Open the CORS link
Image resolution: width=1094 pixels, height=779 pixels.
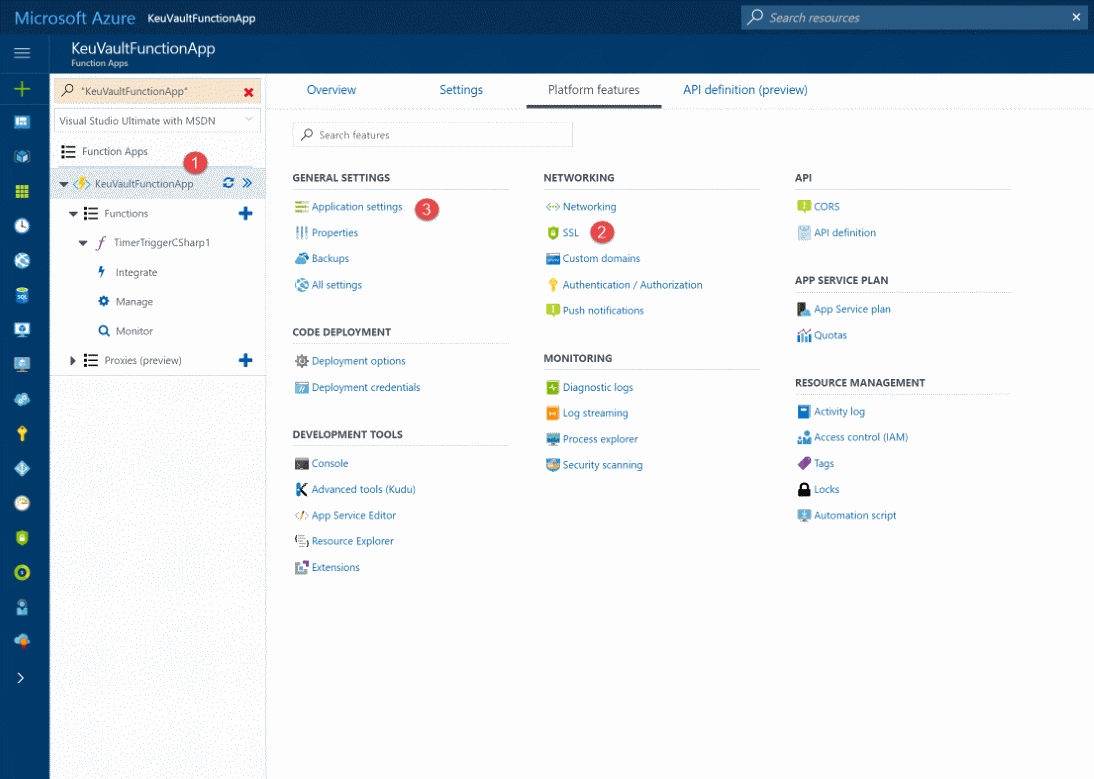click(826, 206)
